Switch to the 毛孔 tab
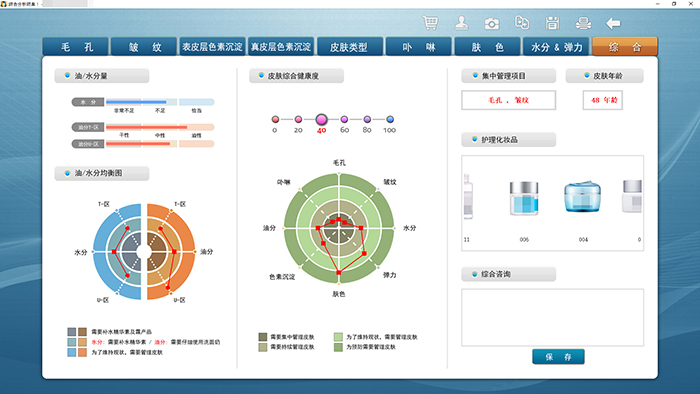The width and height of the screenshot is (700, 394). click(x=75, y=47)
